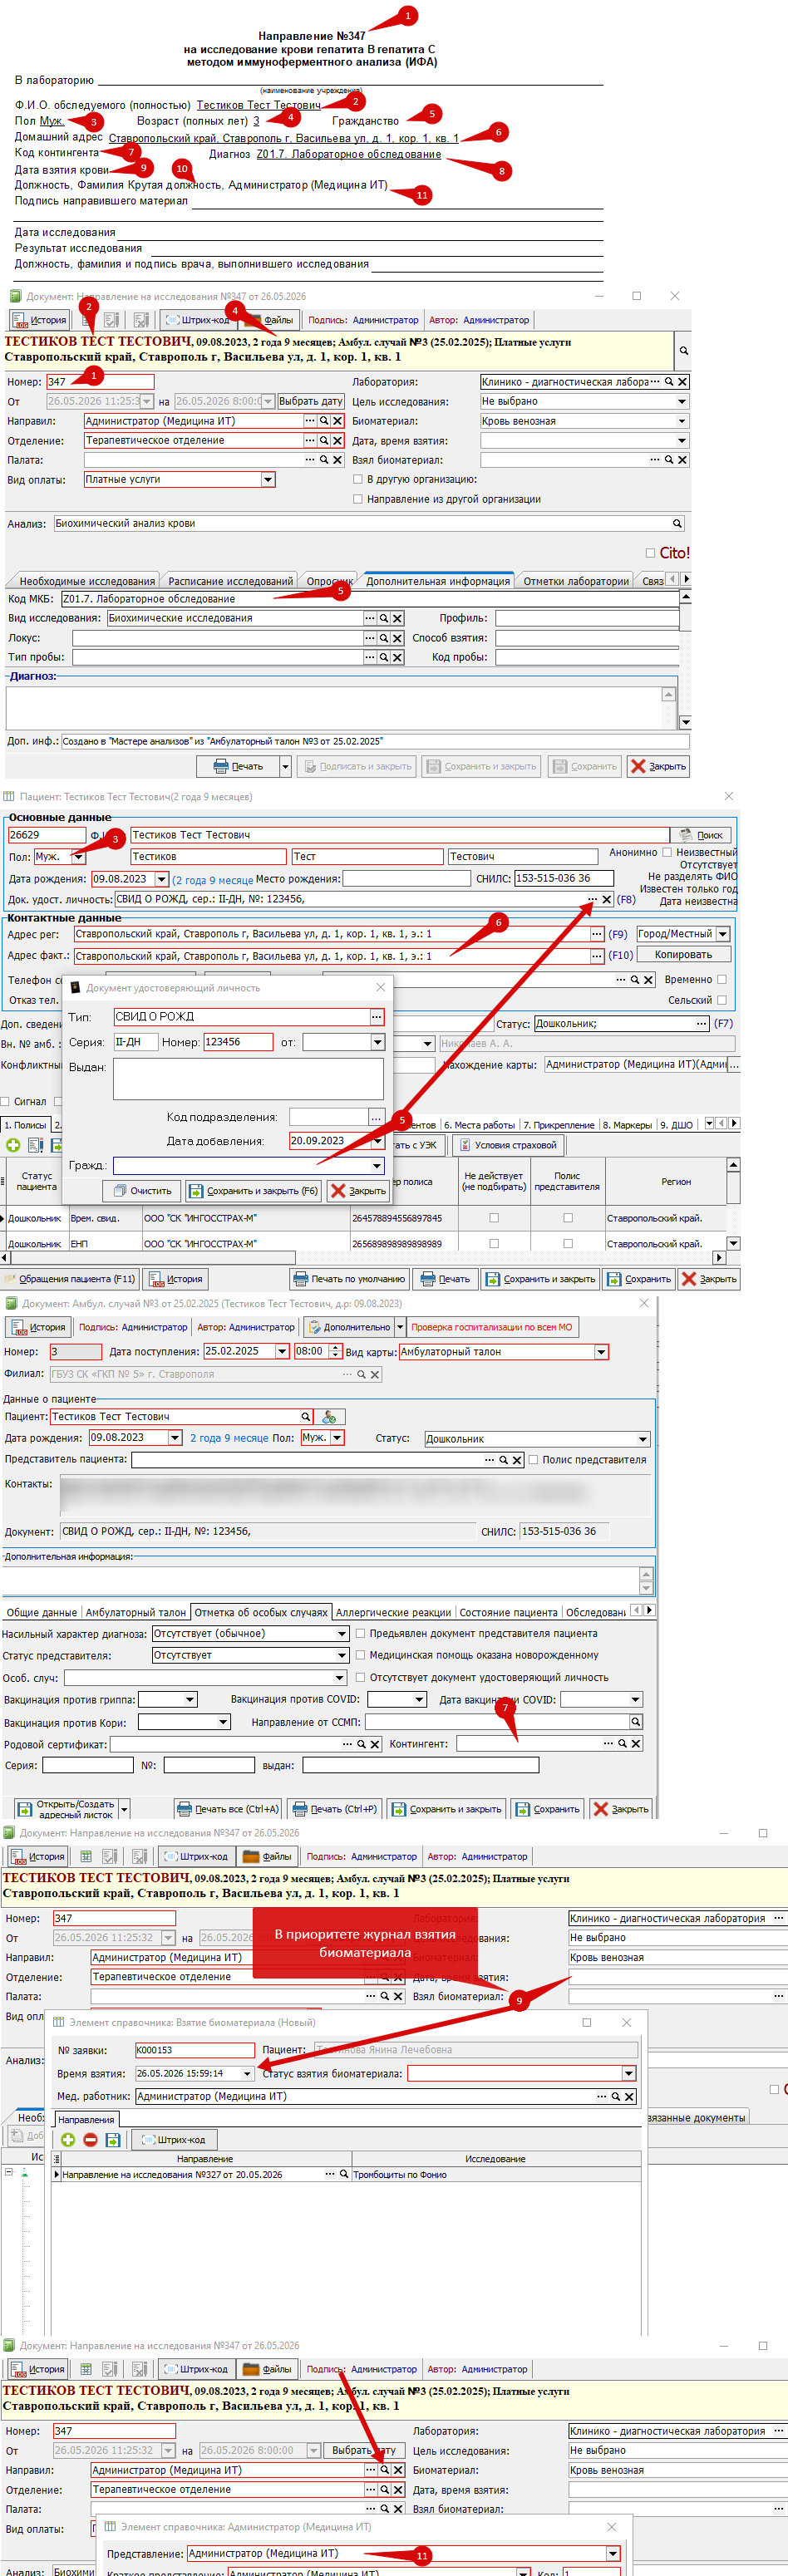Select row Направление на исследования №327
This screenshot has width=788, height=2576.
tap(345, 2175)
